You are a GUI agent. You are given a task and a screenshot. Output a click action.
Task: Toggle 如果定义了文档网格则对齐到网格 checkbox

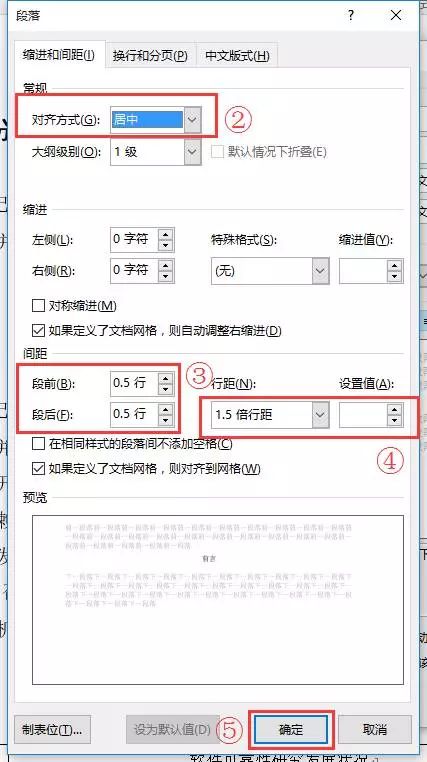pyautogui.click(x=38, y=469)
